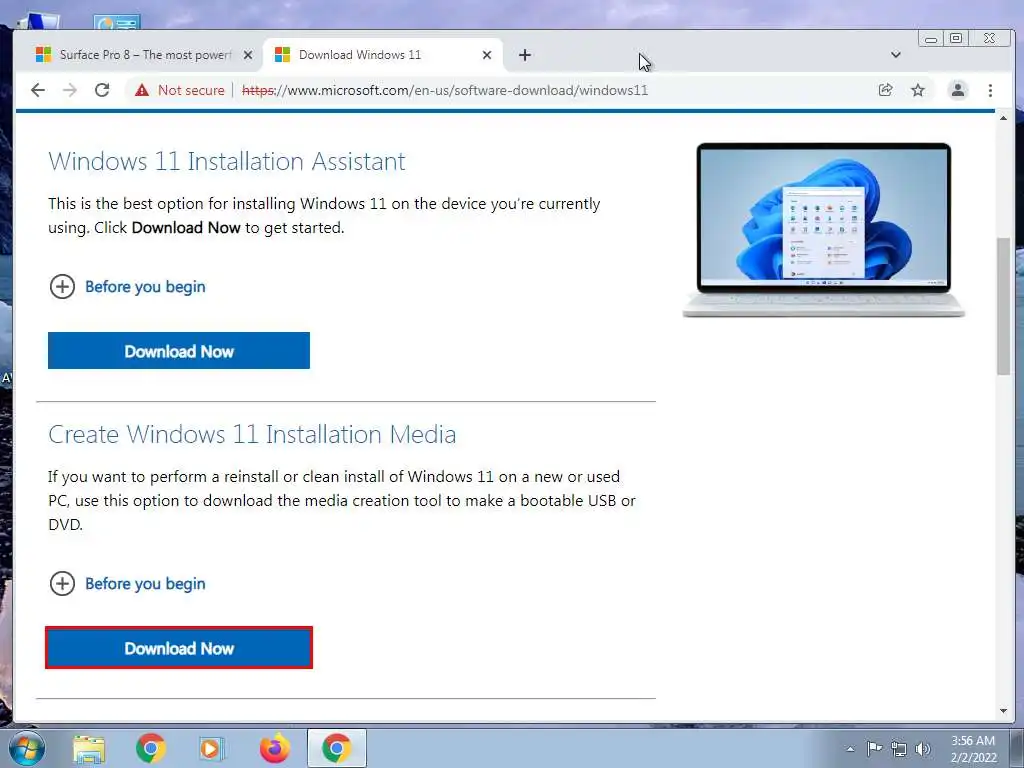Open File Explorer from the taskbar
Screen dimensions: 1024x768
pyautogui.click(x=89, y=748)
